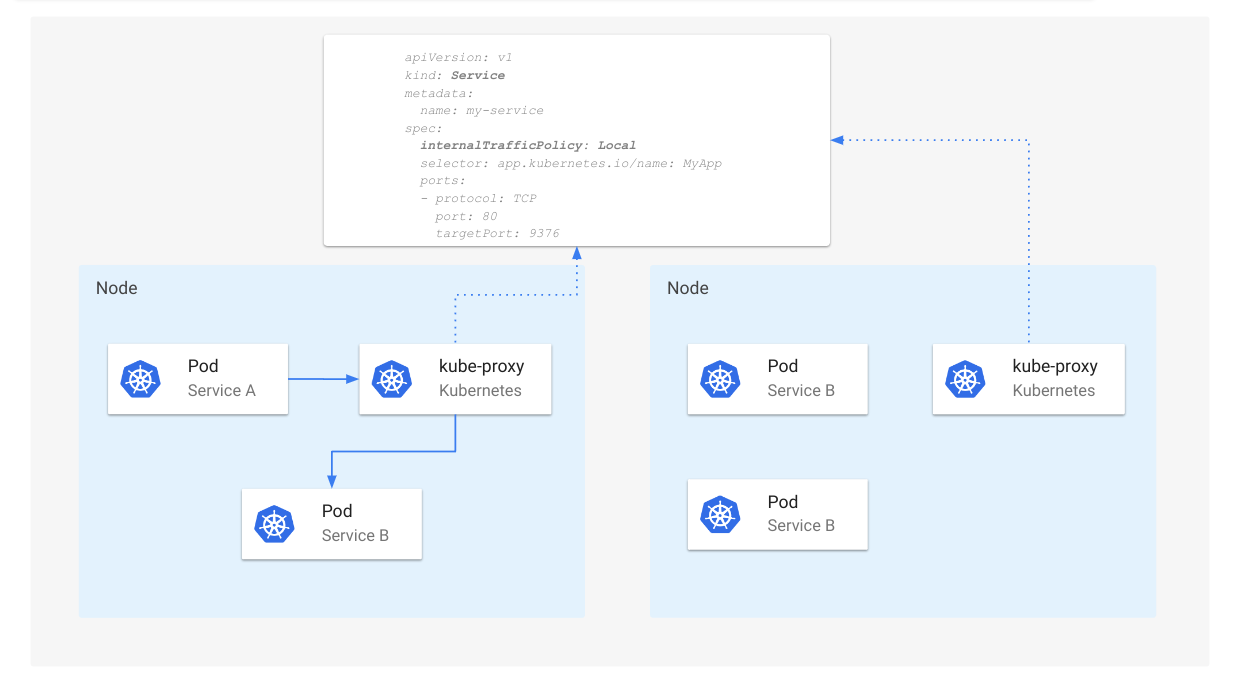The height and width of the screenshot is (683, 1233).
Task: Click the right Node panel header label
Action: click(x=688, y=288)
